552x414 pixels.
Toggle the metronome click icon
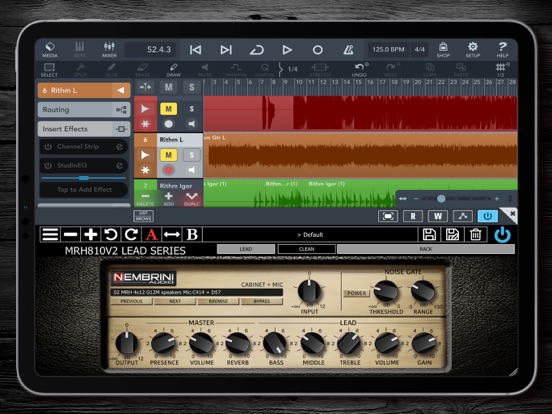348,50
